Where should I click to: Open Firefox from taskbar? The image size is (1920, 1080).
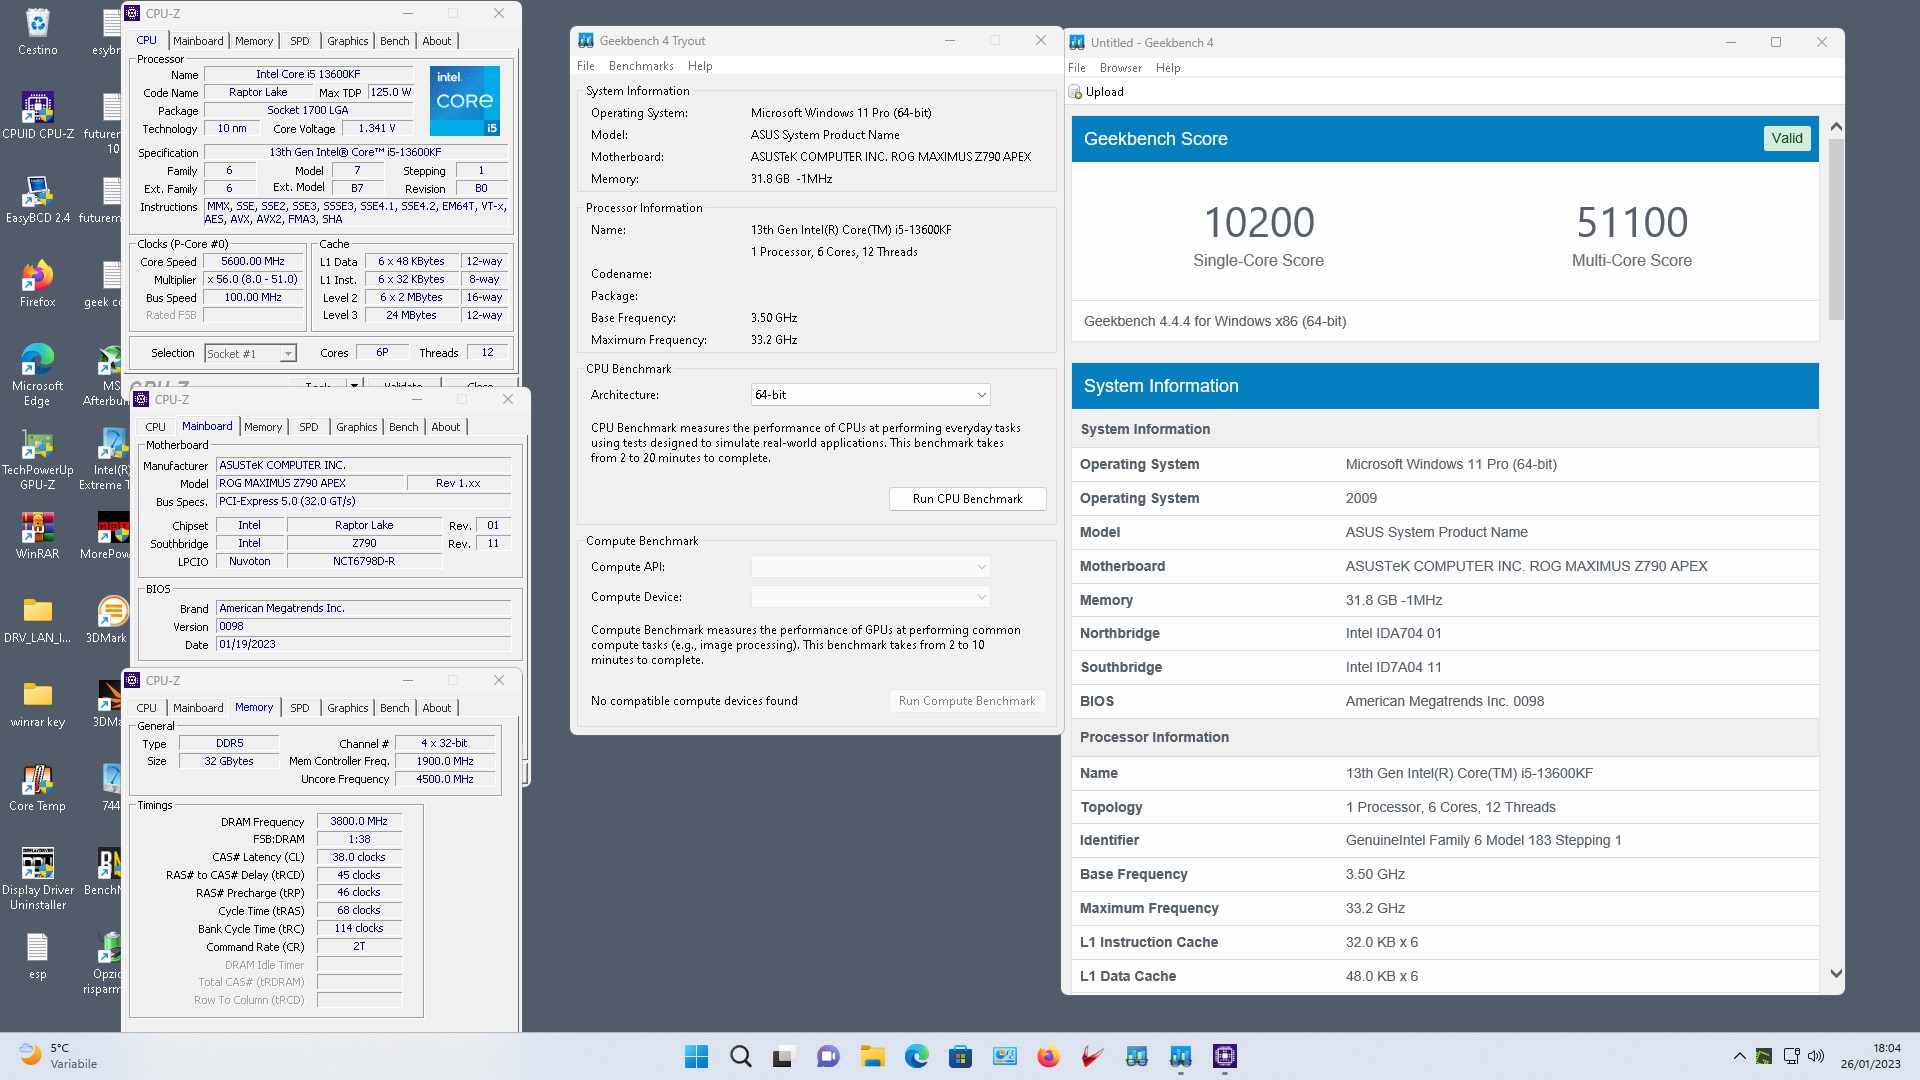(x=1048, y=1056)
